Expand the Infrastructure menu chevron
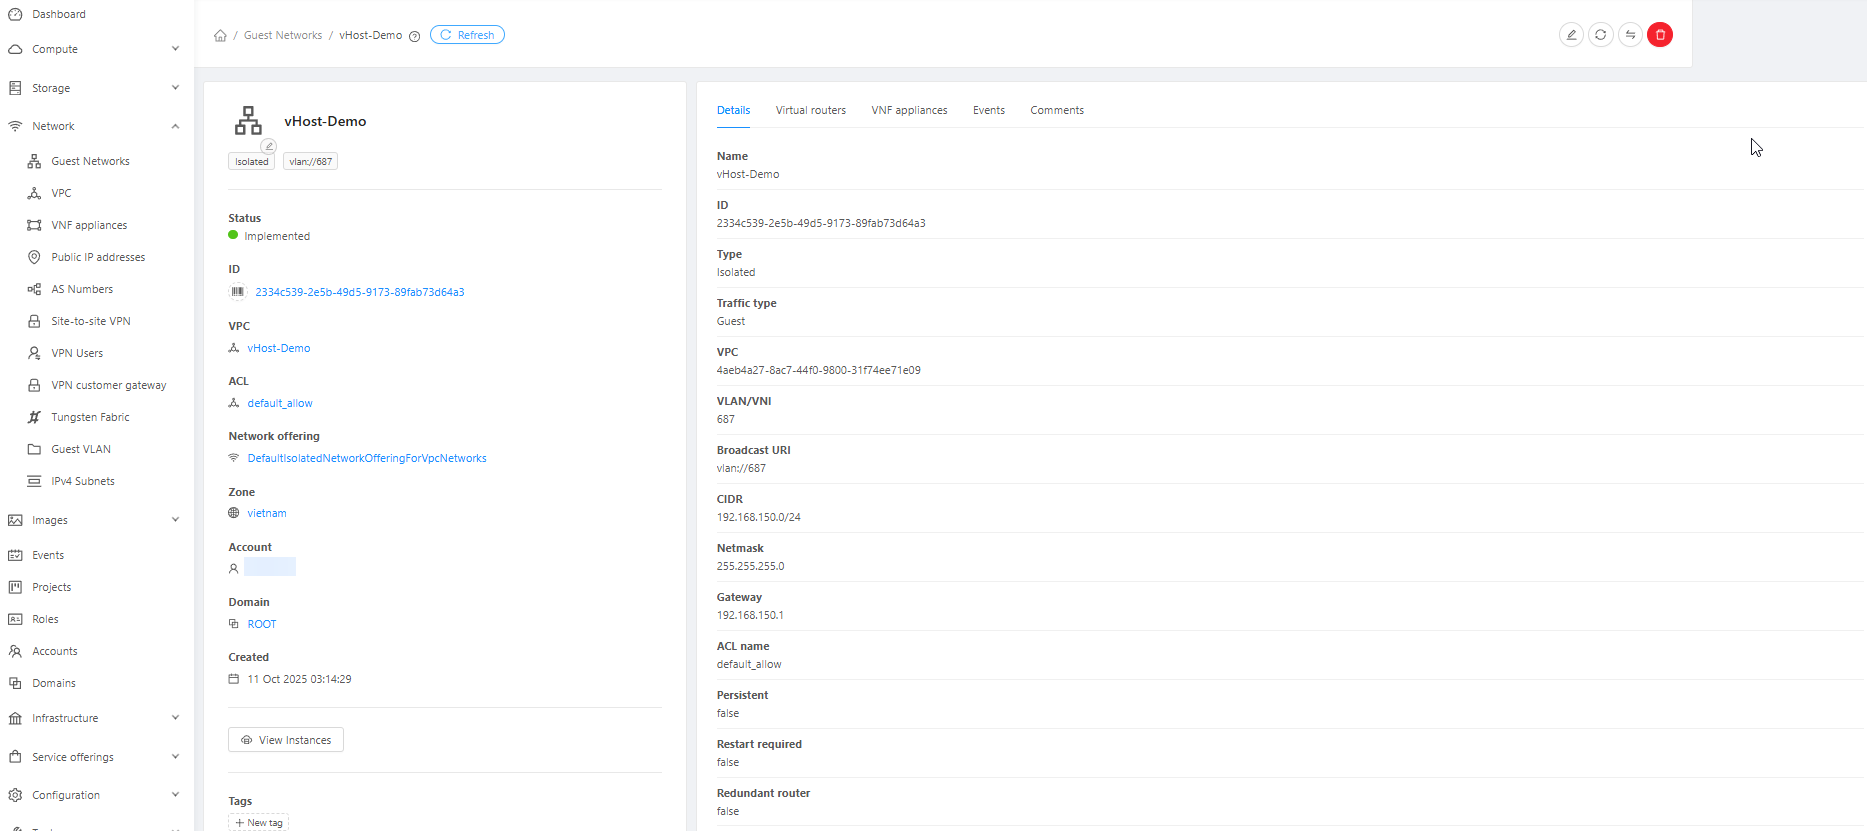This screenshot has width=1867, height=831. (x=175, y=718)
